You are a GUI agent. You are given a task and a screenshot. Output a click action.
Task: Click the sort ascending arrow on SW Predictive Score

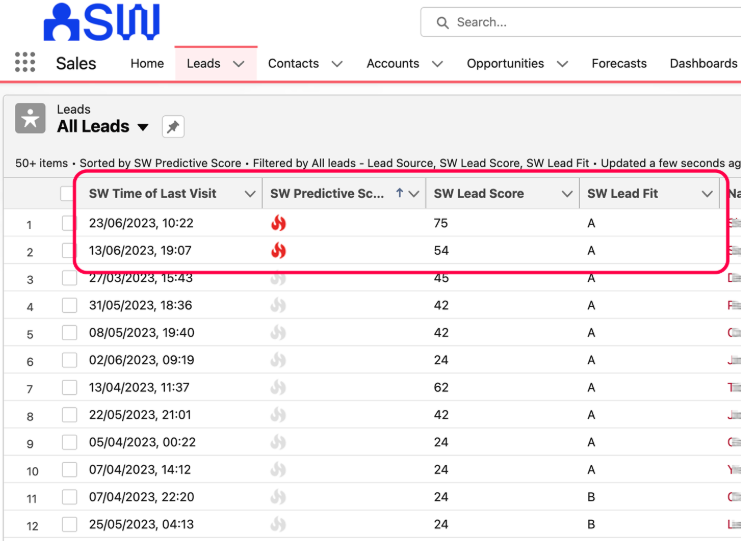399,193
